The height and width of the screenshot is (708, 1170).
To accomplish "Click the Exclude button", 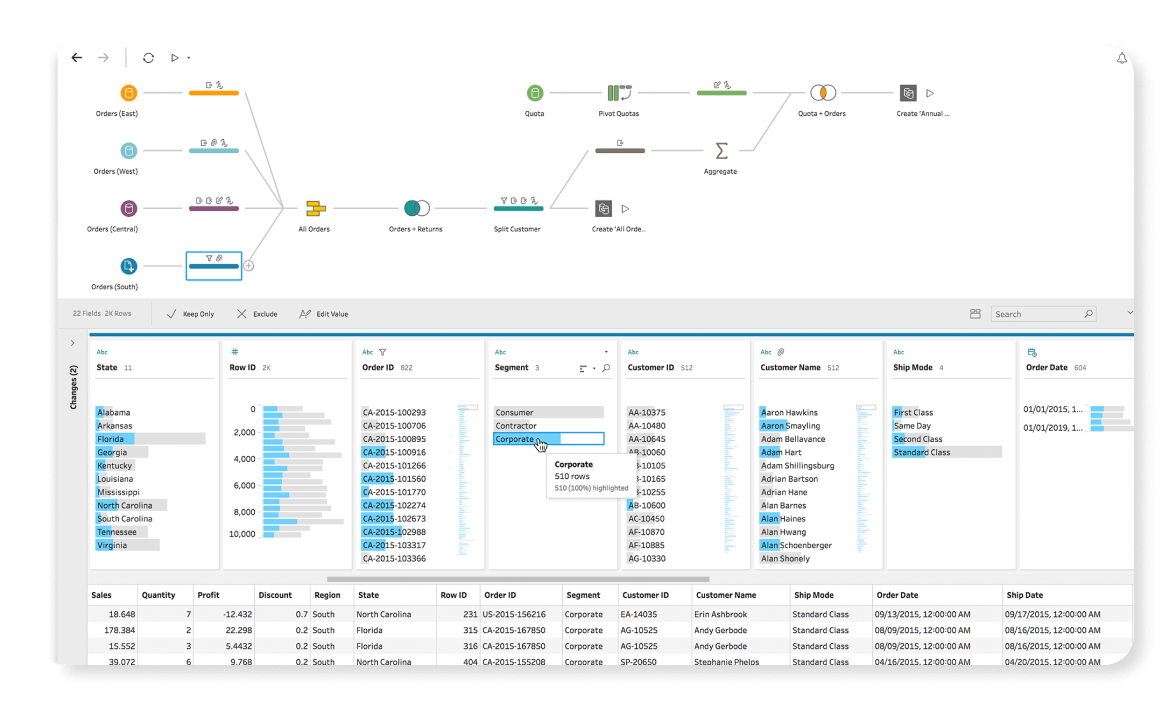I will click(x=257, y=314).
